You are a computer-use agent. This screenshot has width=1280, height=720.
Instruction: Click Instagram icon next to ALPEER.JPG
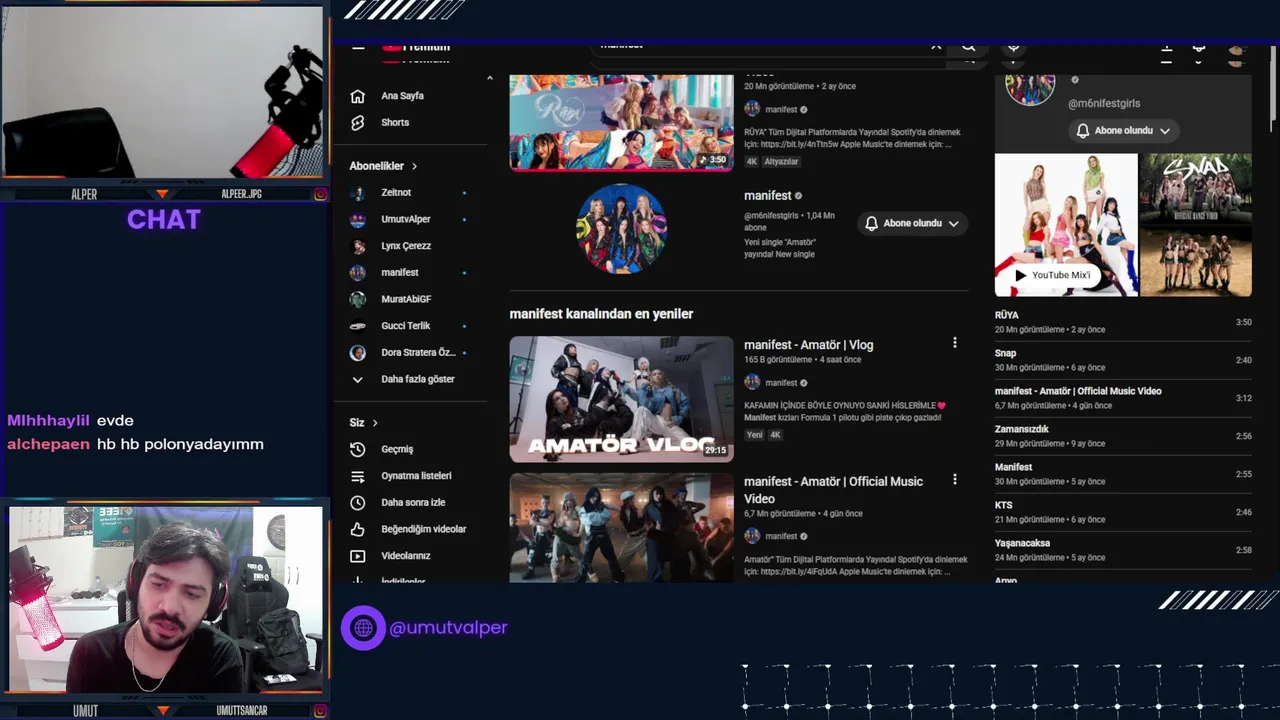click(320, 194)
